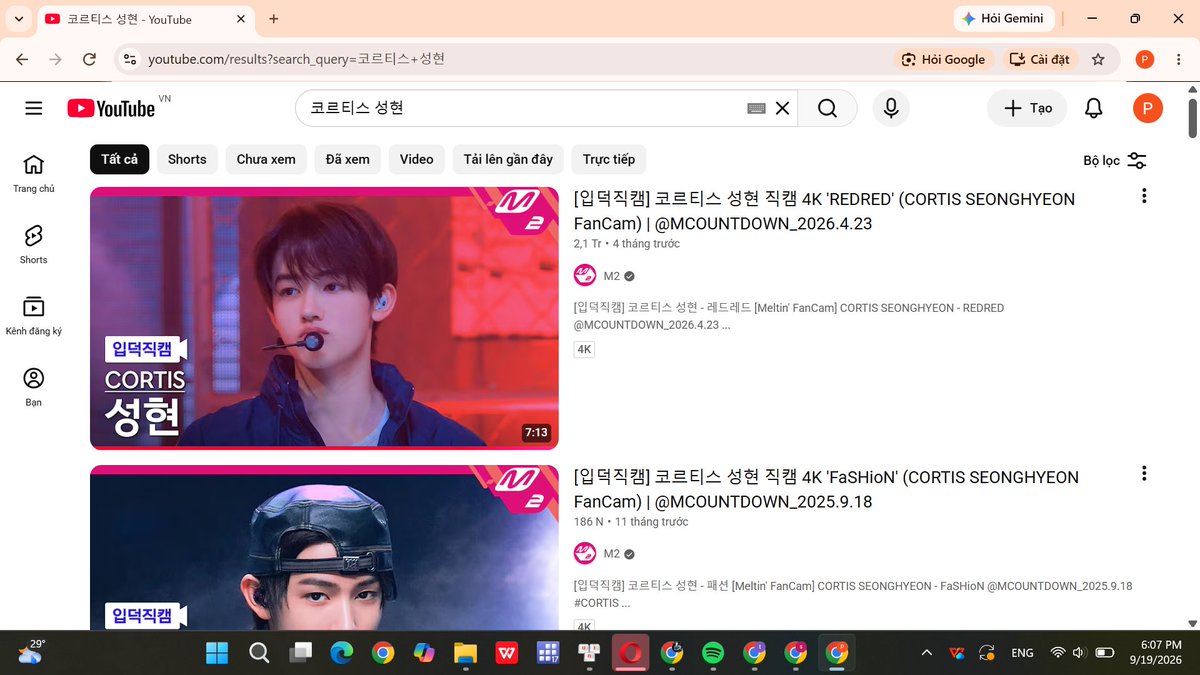Image resolution: width=1200 pixels, height=675 pixels.
Task: Select the Shorts filter chip
Action: pyautogui.click(x=187, y=159)
